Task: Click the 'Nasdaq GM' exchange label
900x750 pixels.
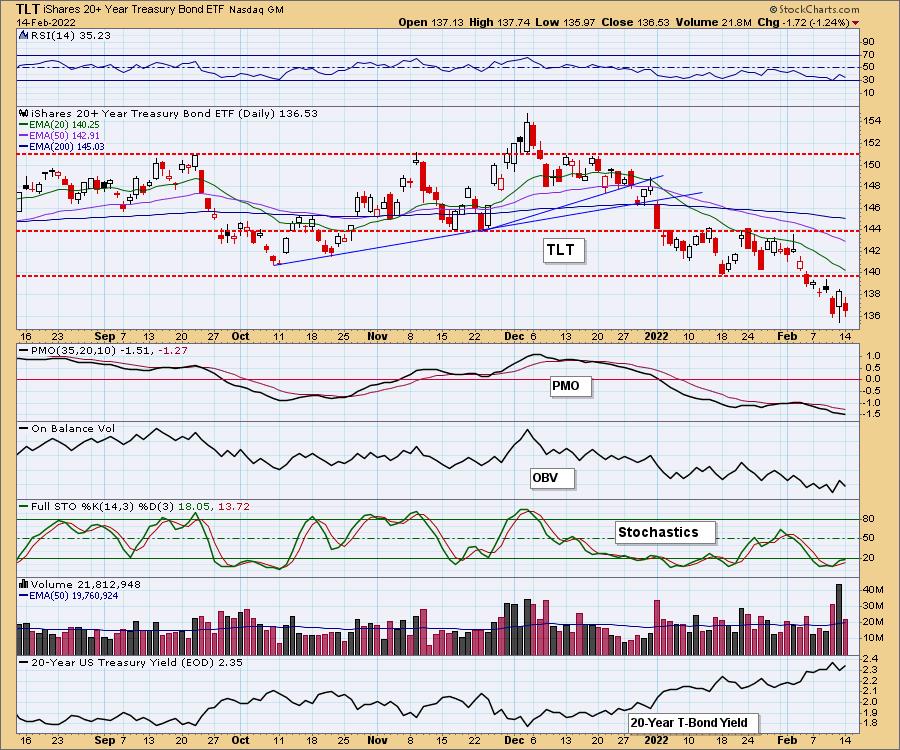Action: coord(256,10)
